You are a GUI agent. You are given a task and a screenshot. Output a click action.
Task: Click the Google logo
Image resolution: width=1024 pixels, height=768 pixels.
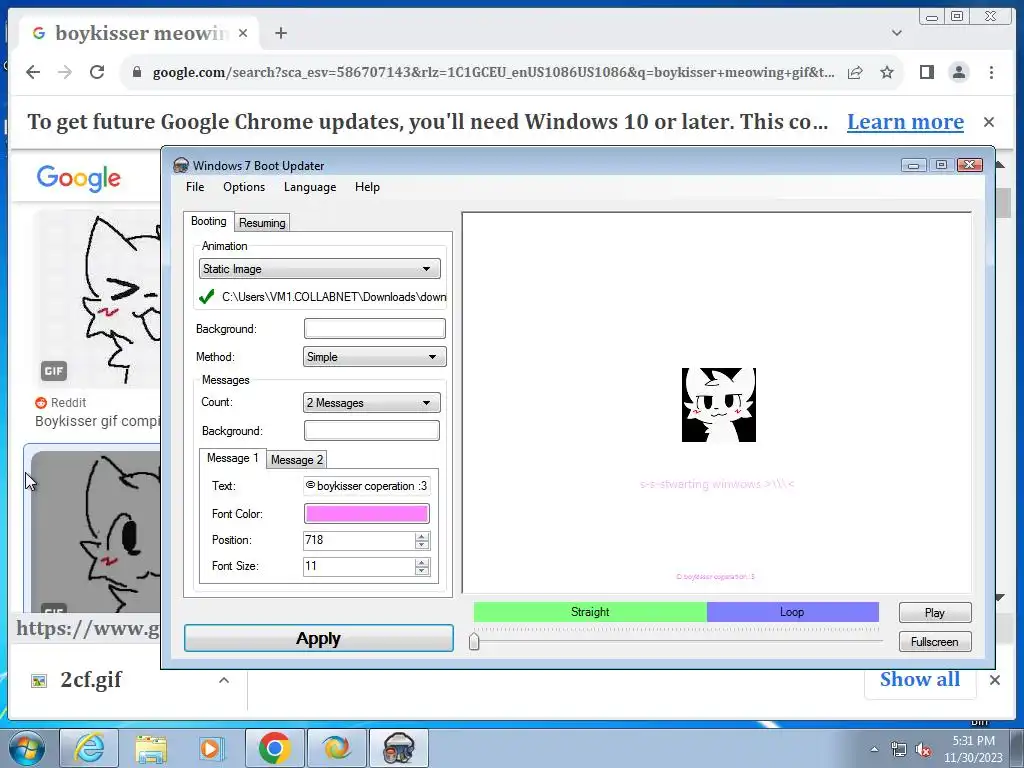[78, 178]
